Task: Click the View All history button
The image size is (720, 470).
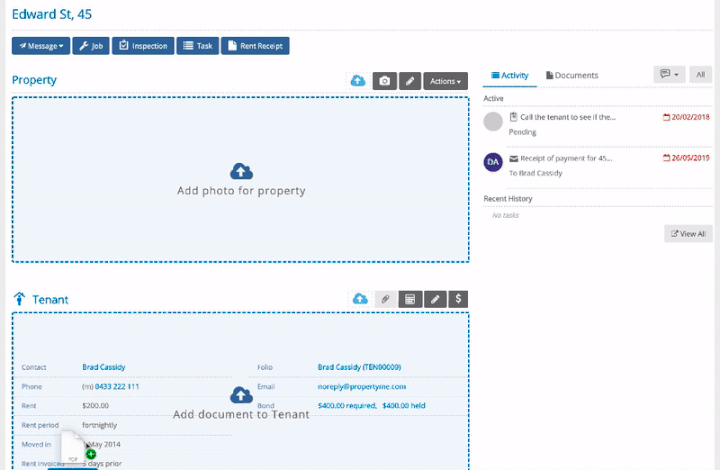Action: (x=688, y=234)
